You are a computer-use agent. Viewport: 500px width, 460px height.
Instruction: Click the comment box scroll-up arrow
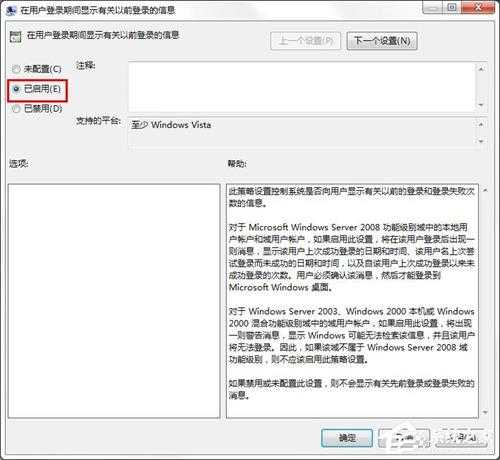tap(481, 69)
